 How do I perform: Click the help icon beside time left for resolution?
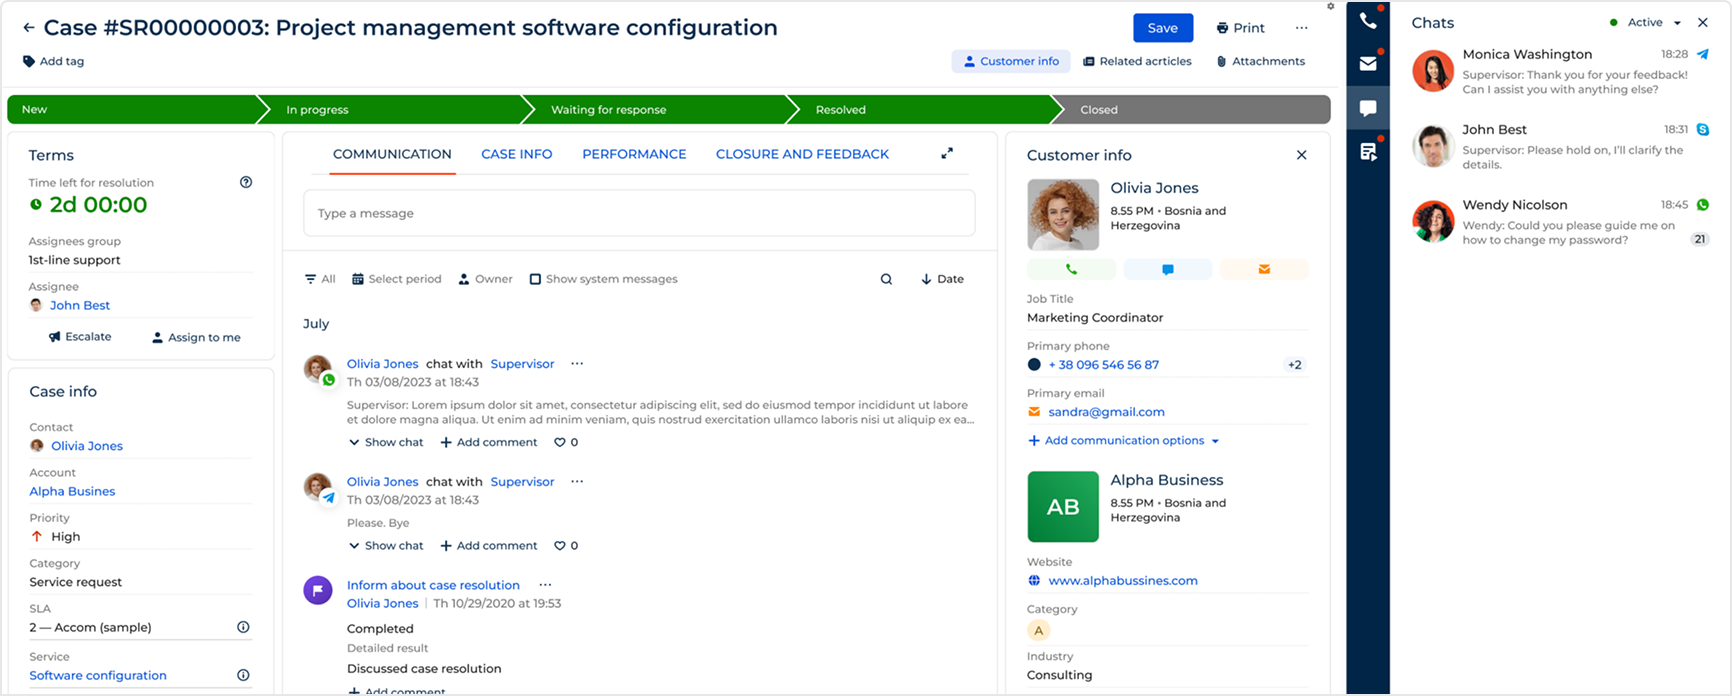246,182
